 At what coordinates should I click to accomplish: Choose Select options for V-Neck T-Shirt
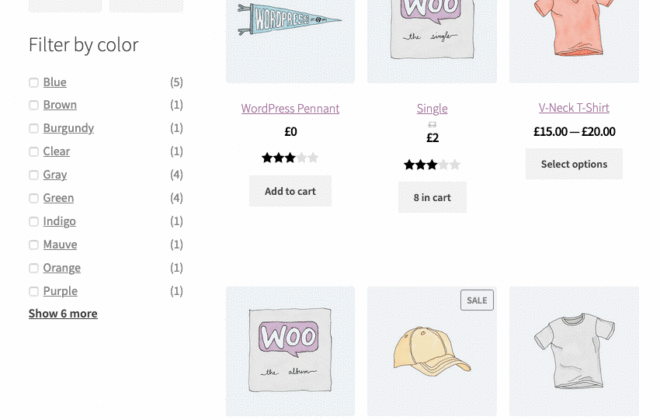574,164
